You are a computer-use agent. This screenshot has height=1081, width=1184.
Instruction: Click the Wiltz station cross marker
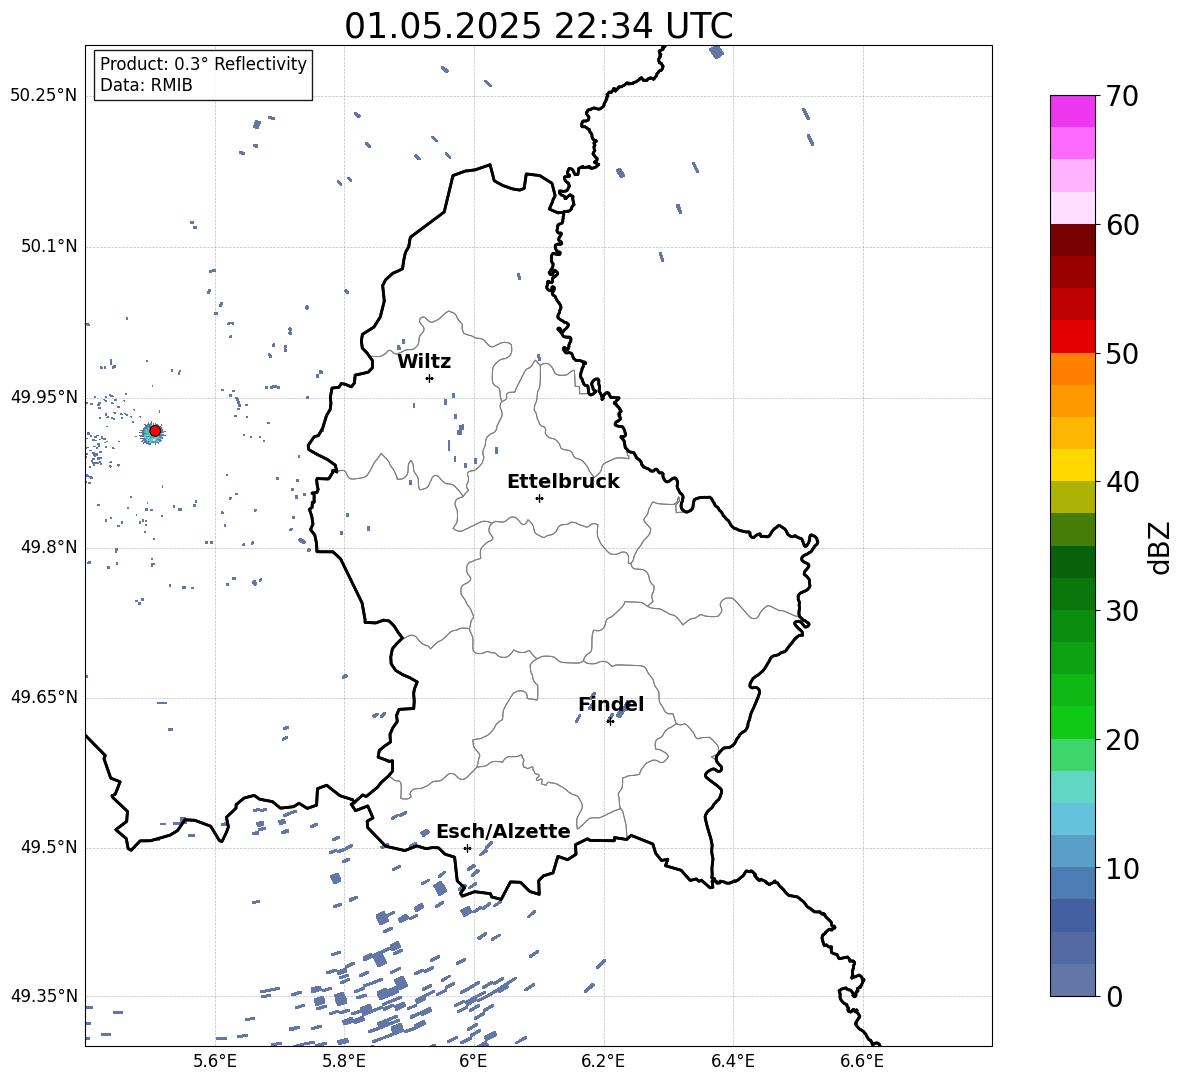(429, 378)
